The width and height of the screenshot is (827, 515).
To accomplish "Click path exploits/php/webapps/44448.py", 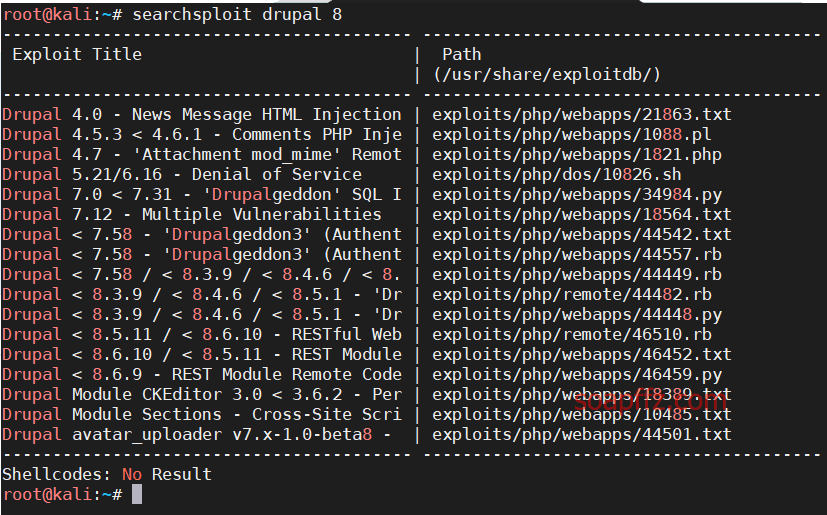I will [x=576, y=315].
